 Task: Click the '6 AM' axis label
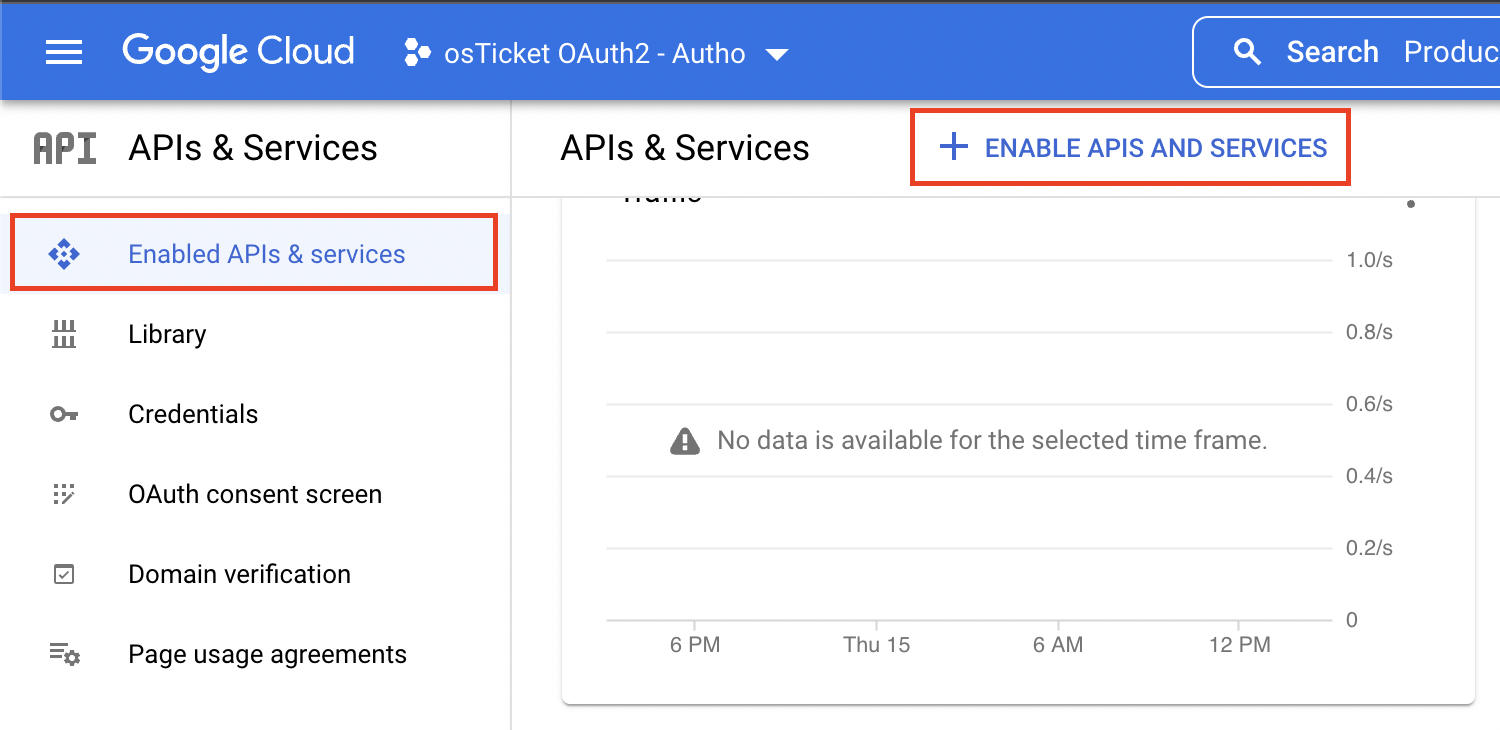click(1058, 645)
